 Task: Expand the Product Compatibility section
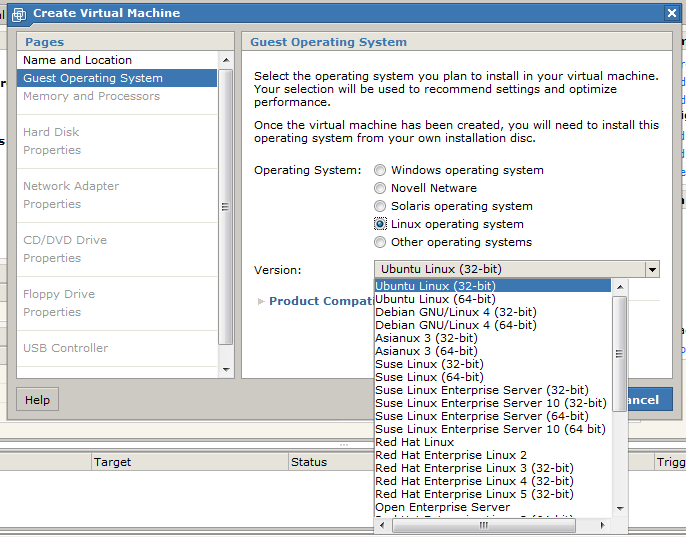[262, 301]
